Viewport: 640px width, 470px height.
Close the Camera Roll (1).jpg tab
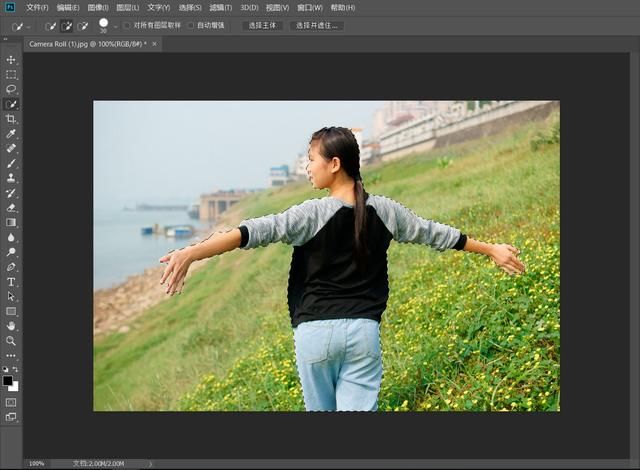tap(154, 44)
